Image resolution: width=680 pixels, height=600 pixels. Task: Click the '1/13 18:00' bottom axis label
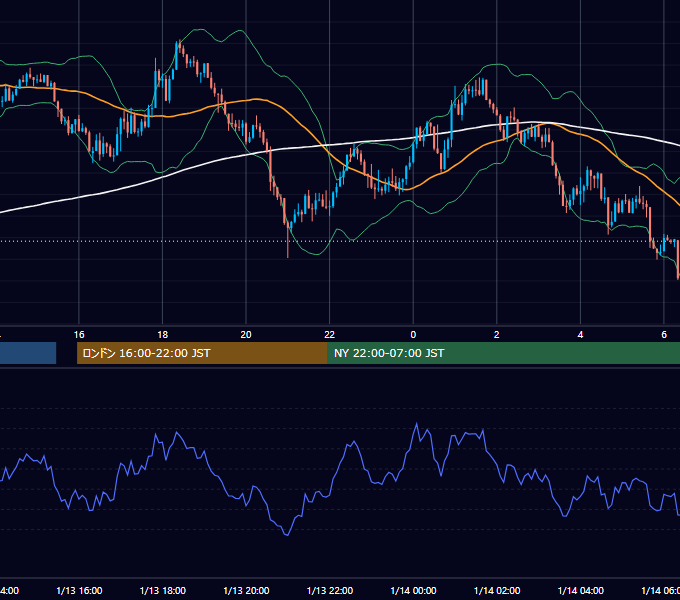(x=163, y=590)
